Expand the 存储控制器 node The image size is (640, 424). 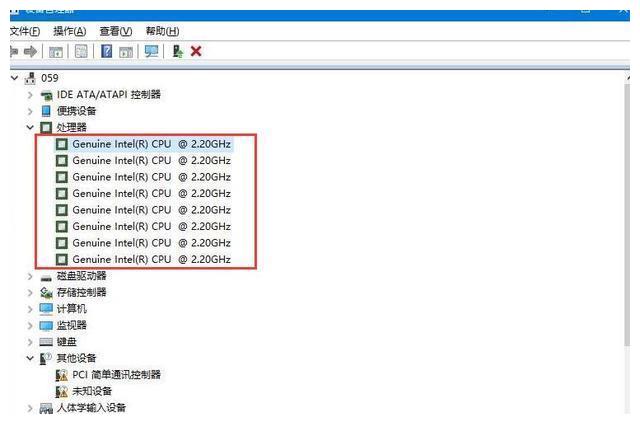(x=30, y=293)
